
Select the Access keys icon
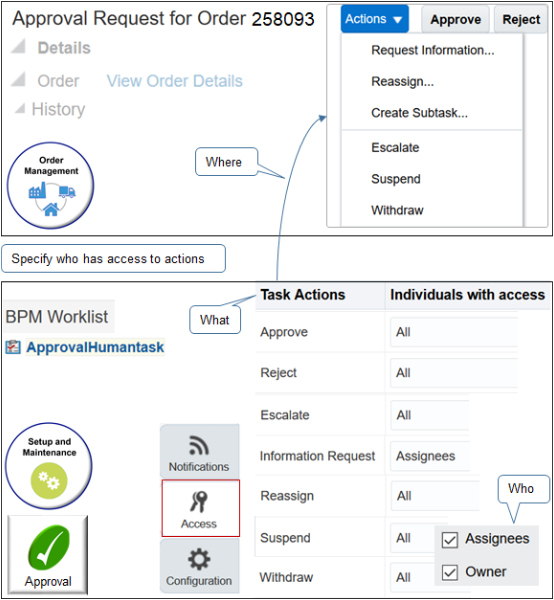(200, 508)
